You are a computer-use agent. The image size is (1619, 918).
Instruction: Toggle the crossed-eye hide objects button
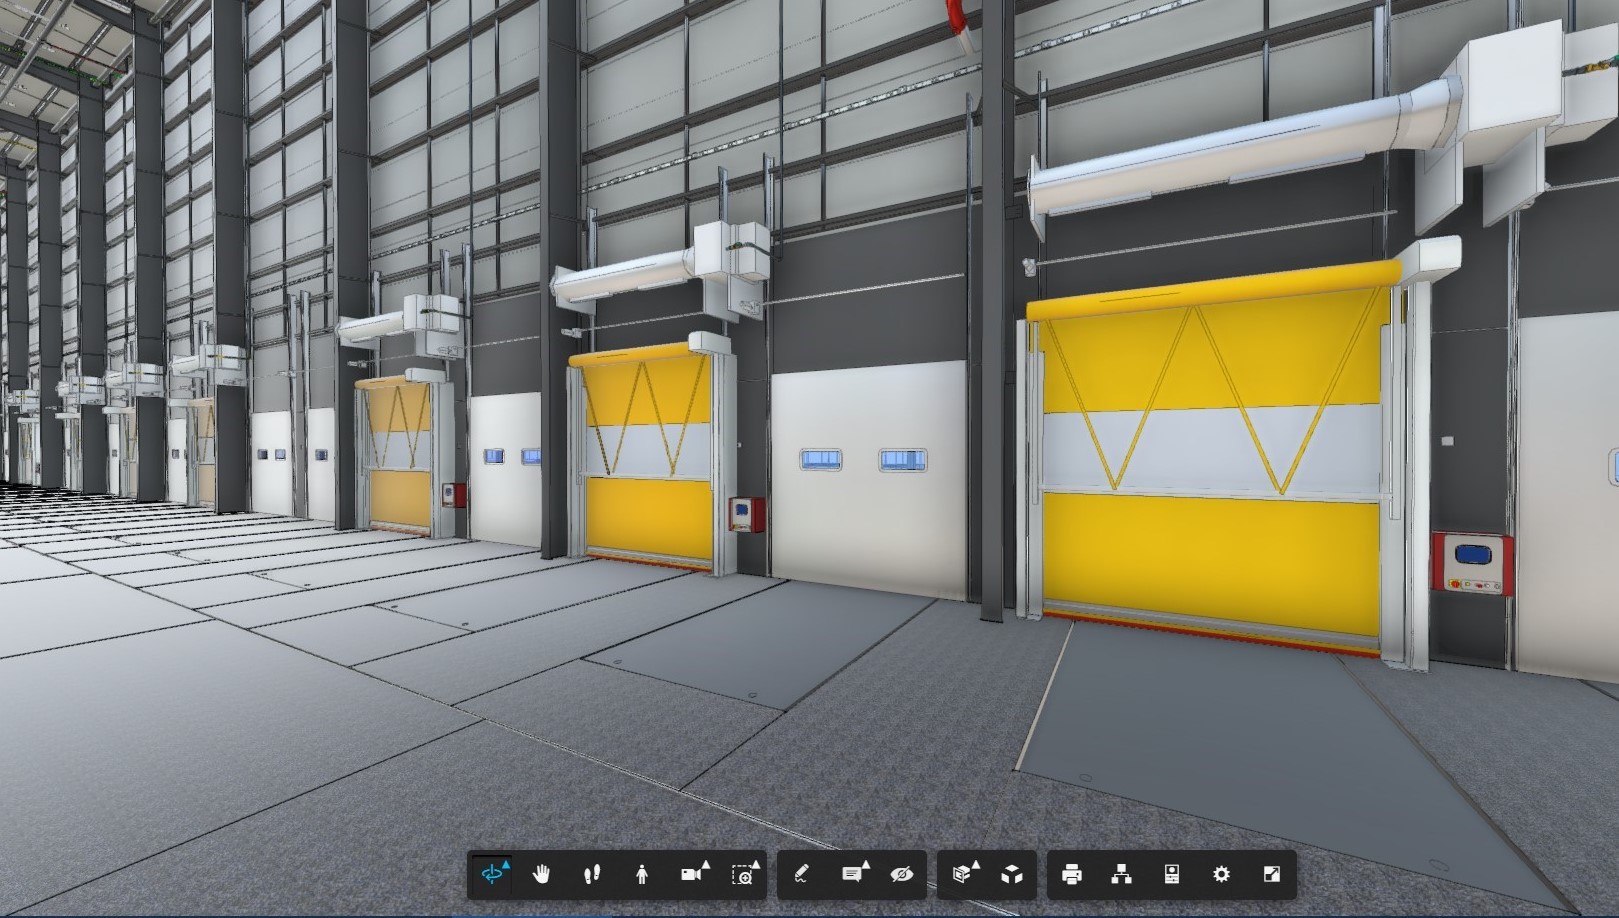coord(901,874)
